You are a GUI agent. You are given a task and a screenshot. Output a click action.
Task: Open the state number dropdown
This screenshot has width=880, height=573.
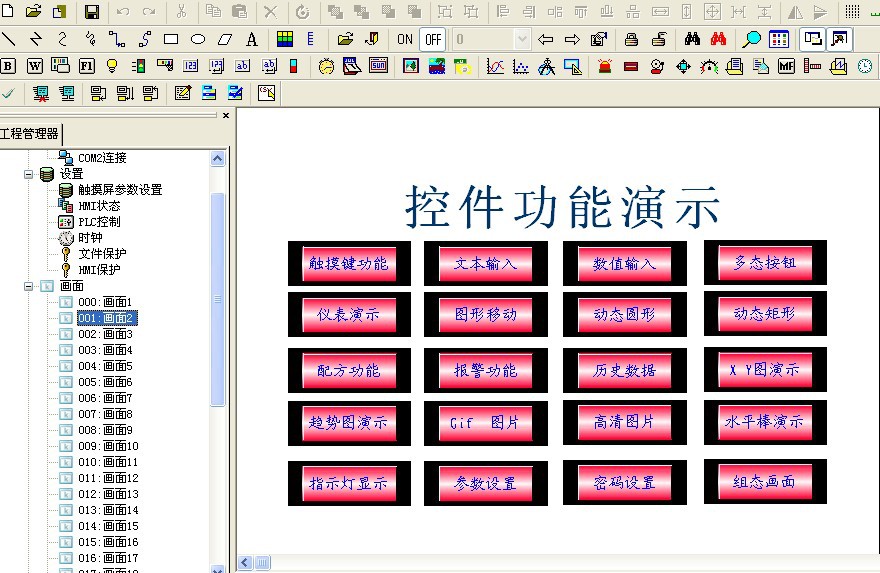(x=521, y=40)
